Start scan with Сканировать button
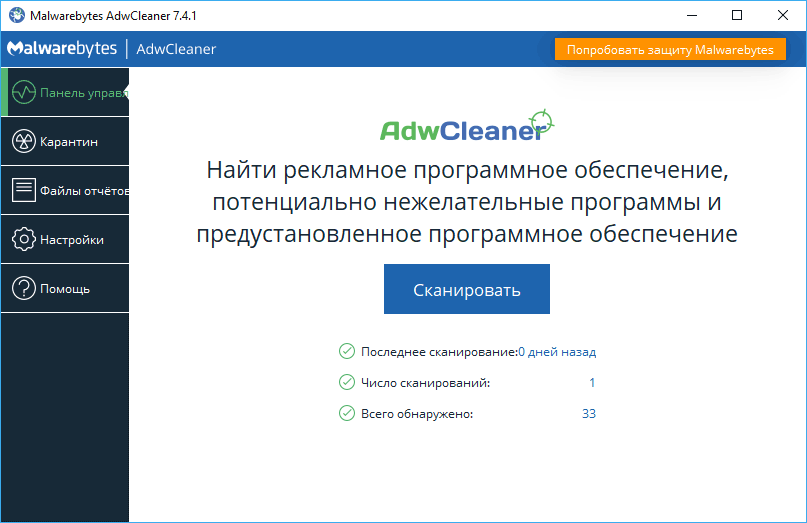Image resolution: width=807 pixels, height=523 pixels. (x=467, y=289)
